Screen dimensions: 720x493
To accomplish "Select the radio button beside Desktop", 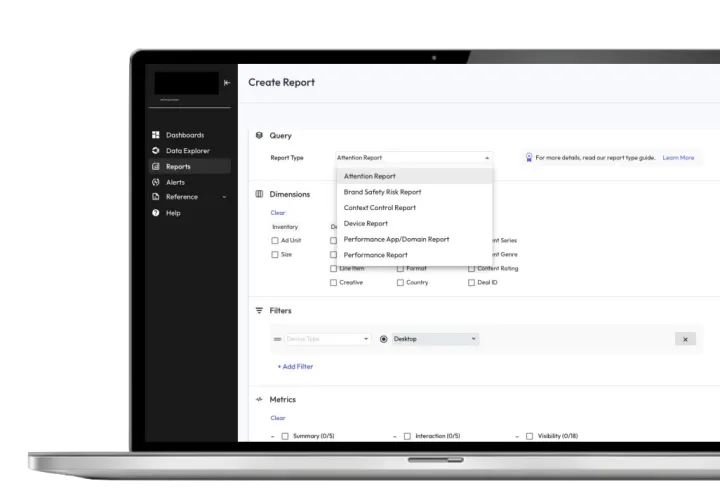I will tap(384, 339).
